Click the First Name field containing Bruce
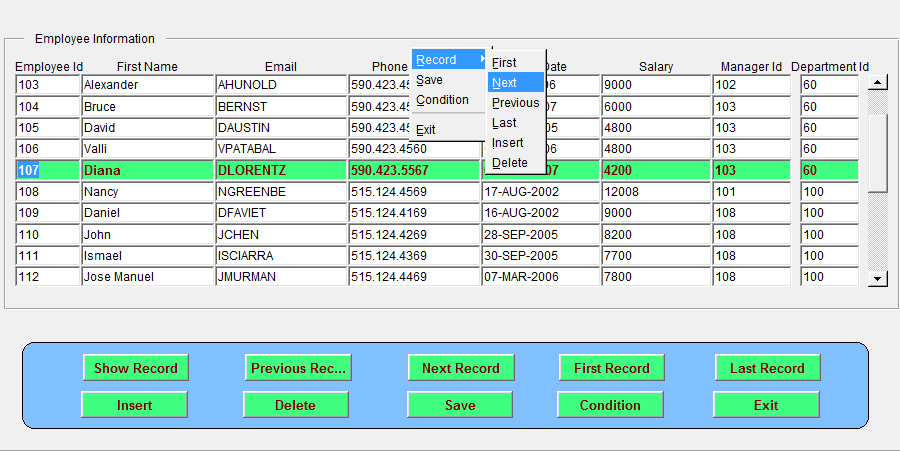The width and height of the screenshot is (900, 451). click(x=148, y=107)
